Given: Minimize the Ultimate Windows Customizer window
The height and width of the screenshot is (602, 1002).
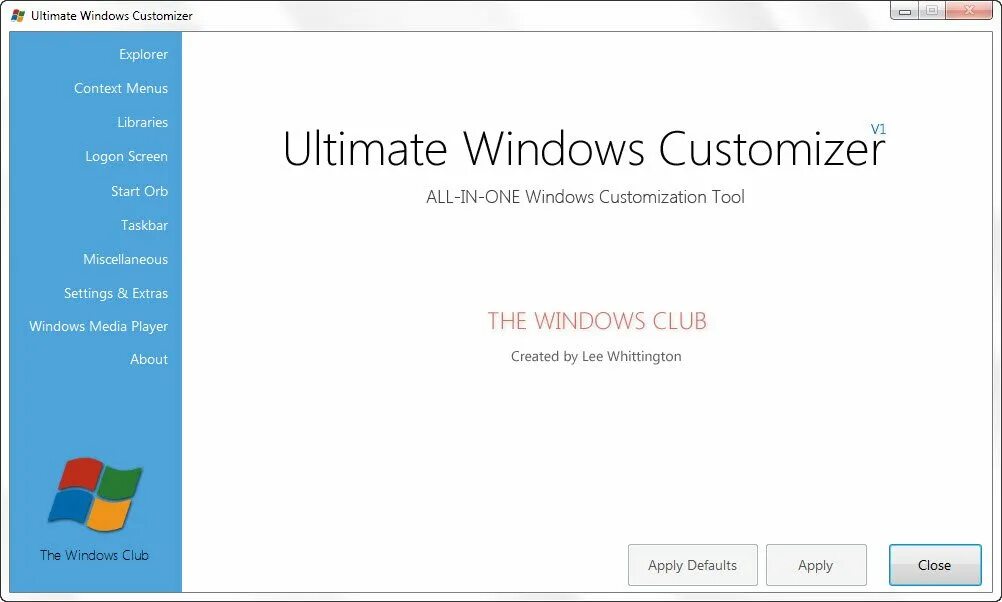Looking at the screenshot, I should tap(905, 11).
